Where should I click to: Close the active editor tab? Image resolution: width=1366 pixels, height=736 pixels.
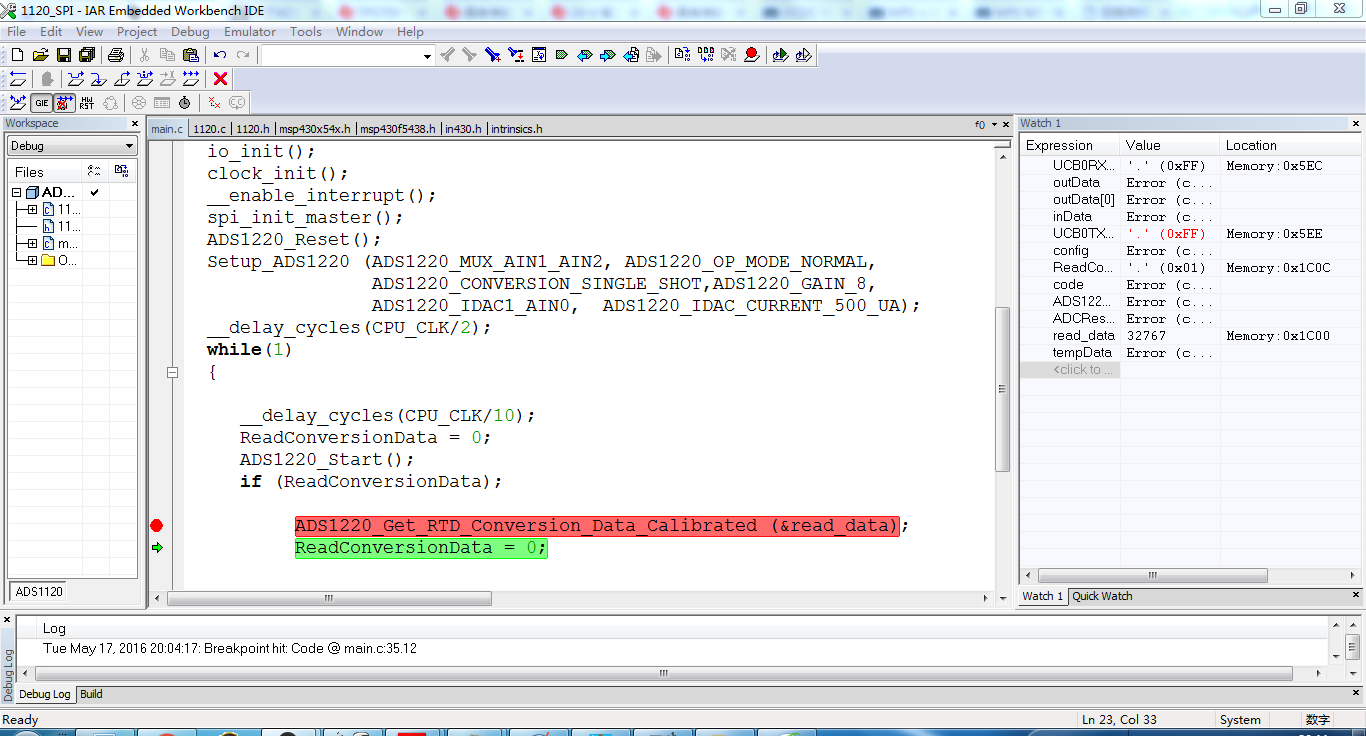[1006, 125]
